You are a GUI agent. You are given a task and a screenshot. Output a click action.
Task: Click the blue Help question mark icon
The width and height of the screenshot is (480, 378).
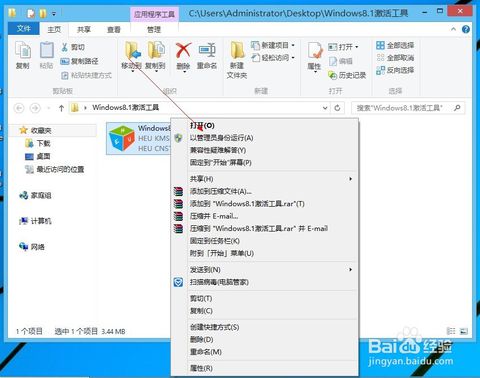pos(466,29)
